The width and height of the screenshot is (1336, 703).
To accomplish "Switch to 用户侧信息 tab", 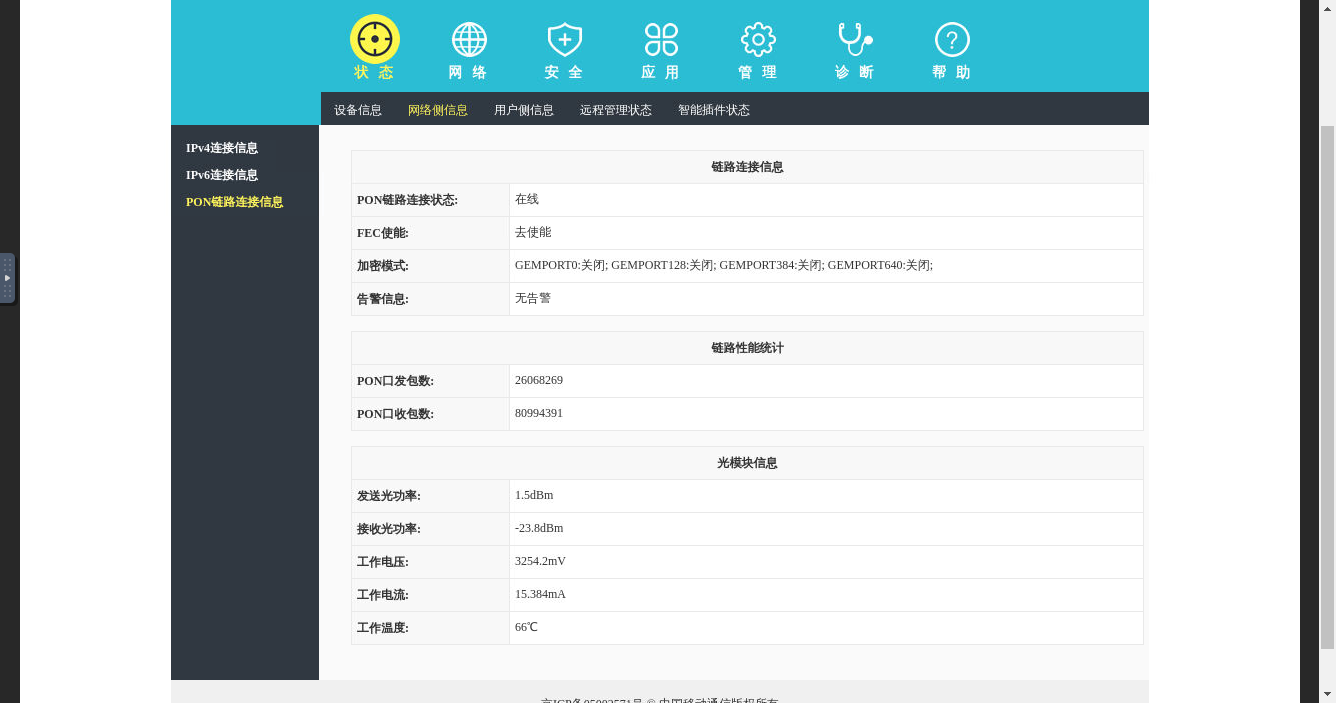I will point(524,110).
